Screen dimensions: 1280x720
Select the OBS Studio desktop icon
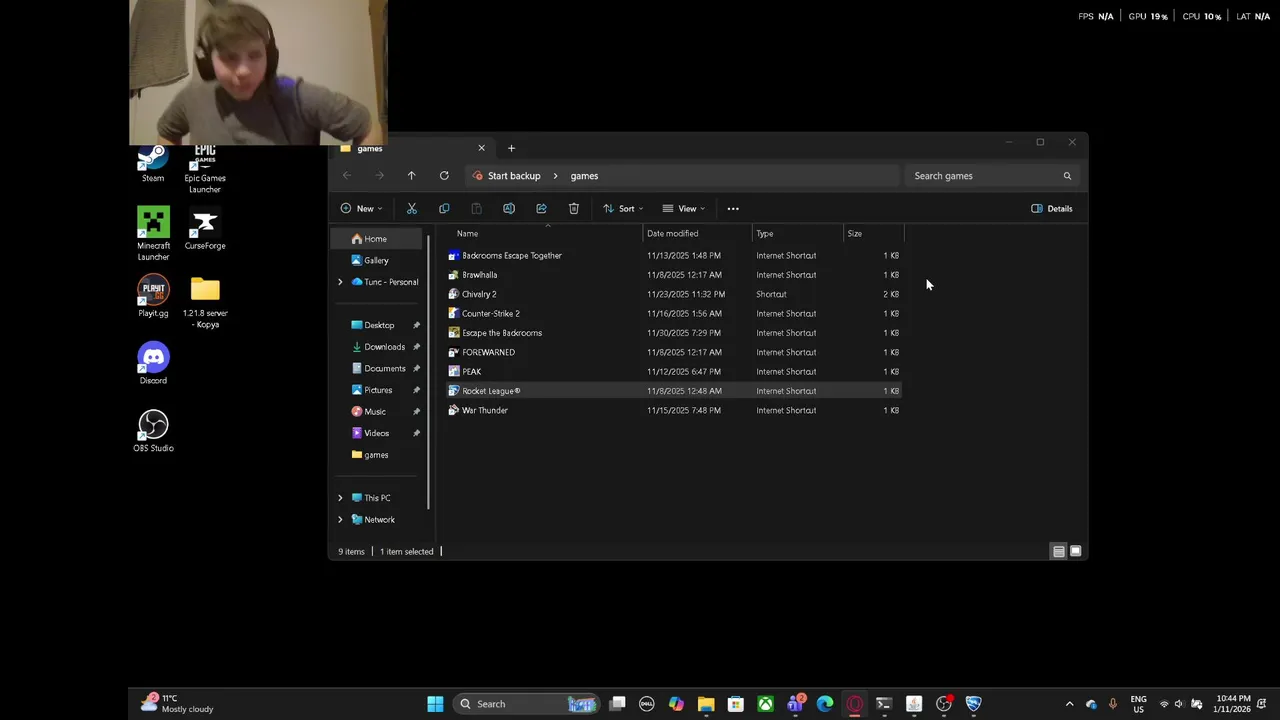(153, 431)
